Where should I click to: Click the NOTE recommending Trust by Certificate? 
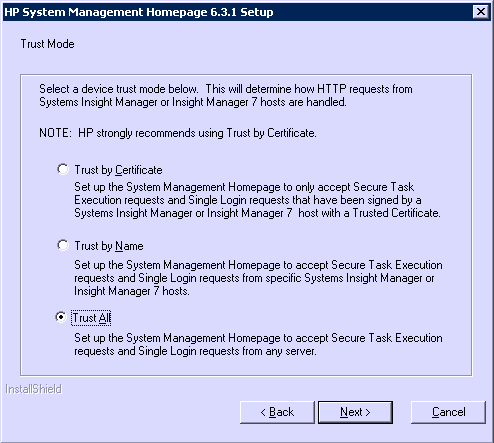pyautogui.click(x=178, y=133)
